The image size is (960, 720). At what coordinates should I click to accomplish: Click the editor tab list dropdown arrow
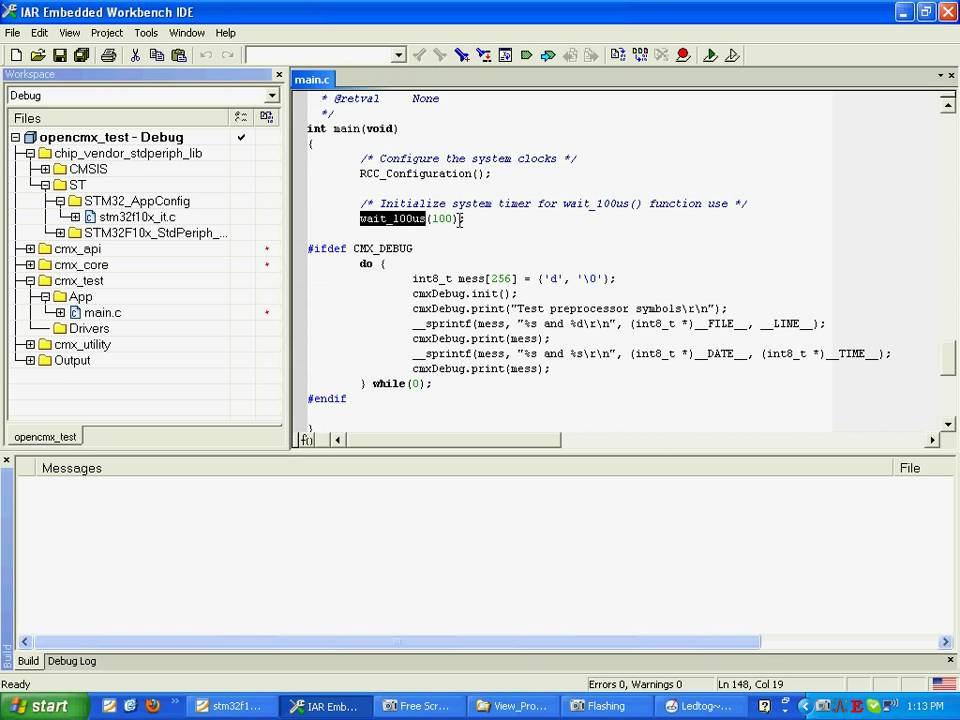coord(940,75)
